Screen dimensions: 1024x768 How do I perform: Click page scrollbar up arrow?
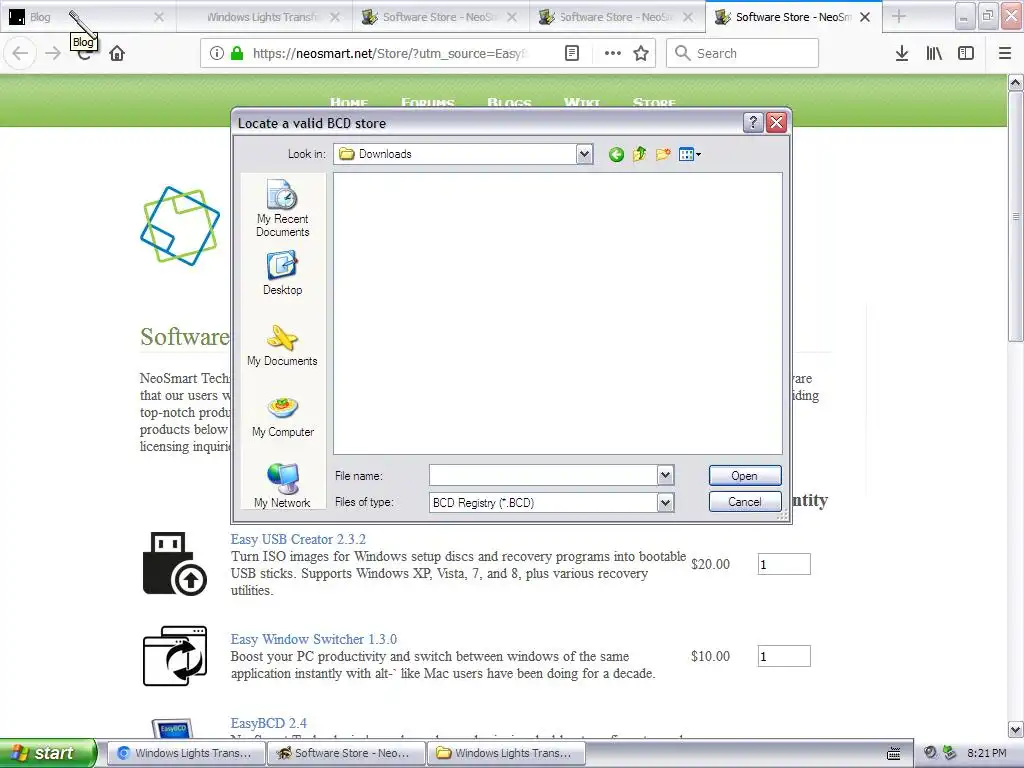[1016, 82]
